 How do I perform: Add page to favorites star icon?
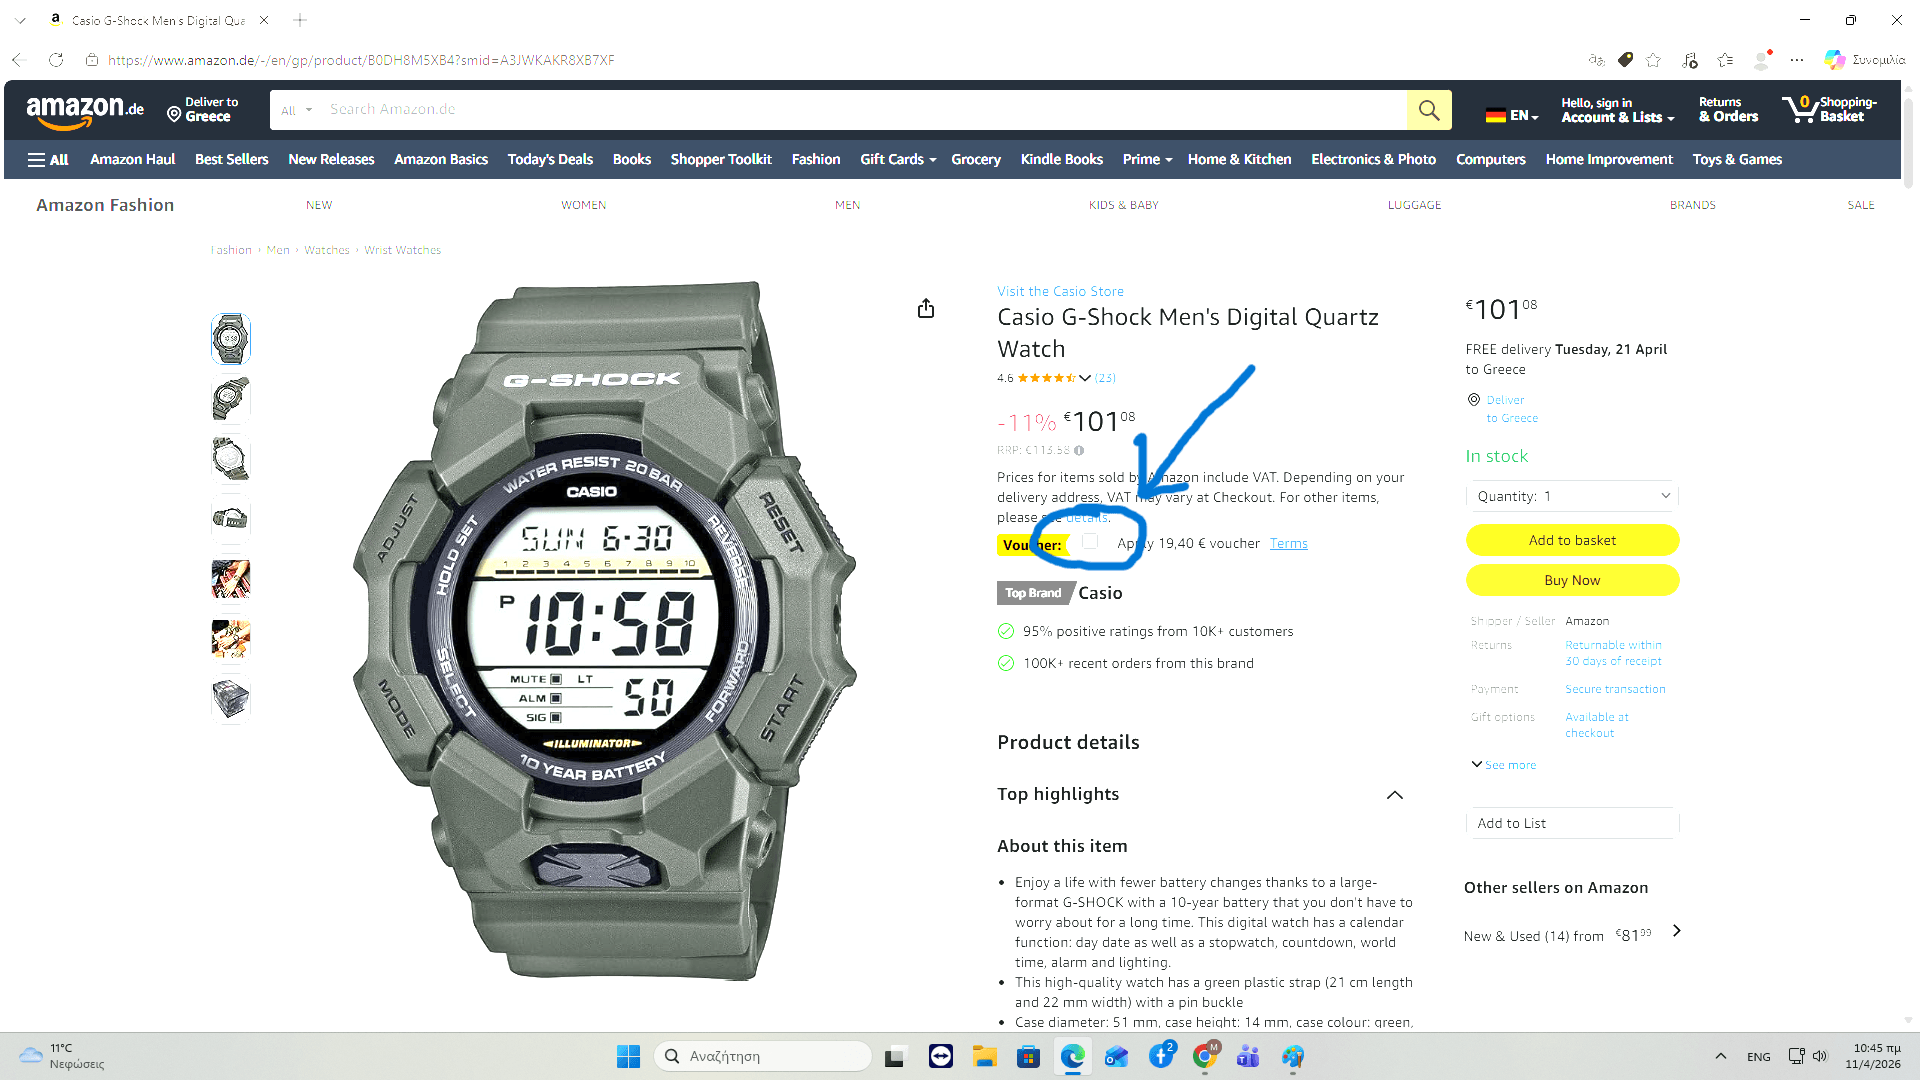1653,60
